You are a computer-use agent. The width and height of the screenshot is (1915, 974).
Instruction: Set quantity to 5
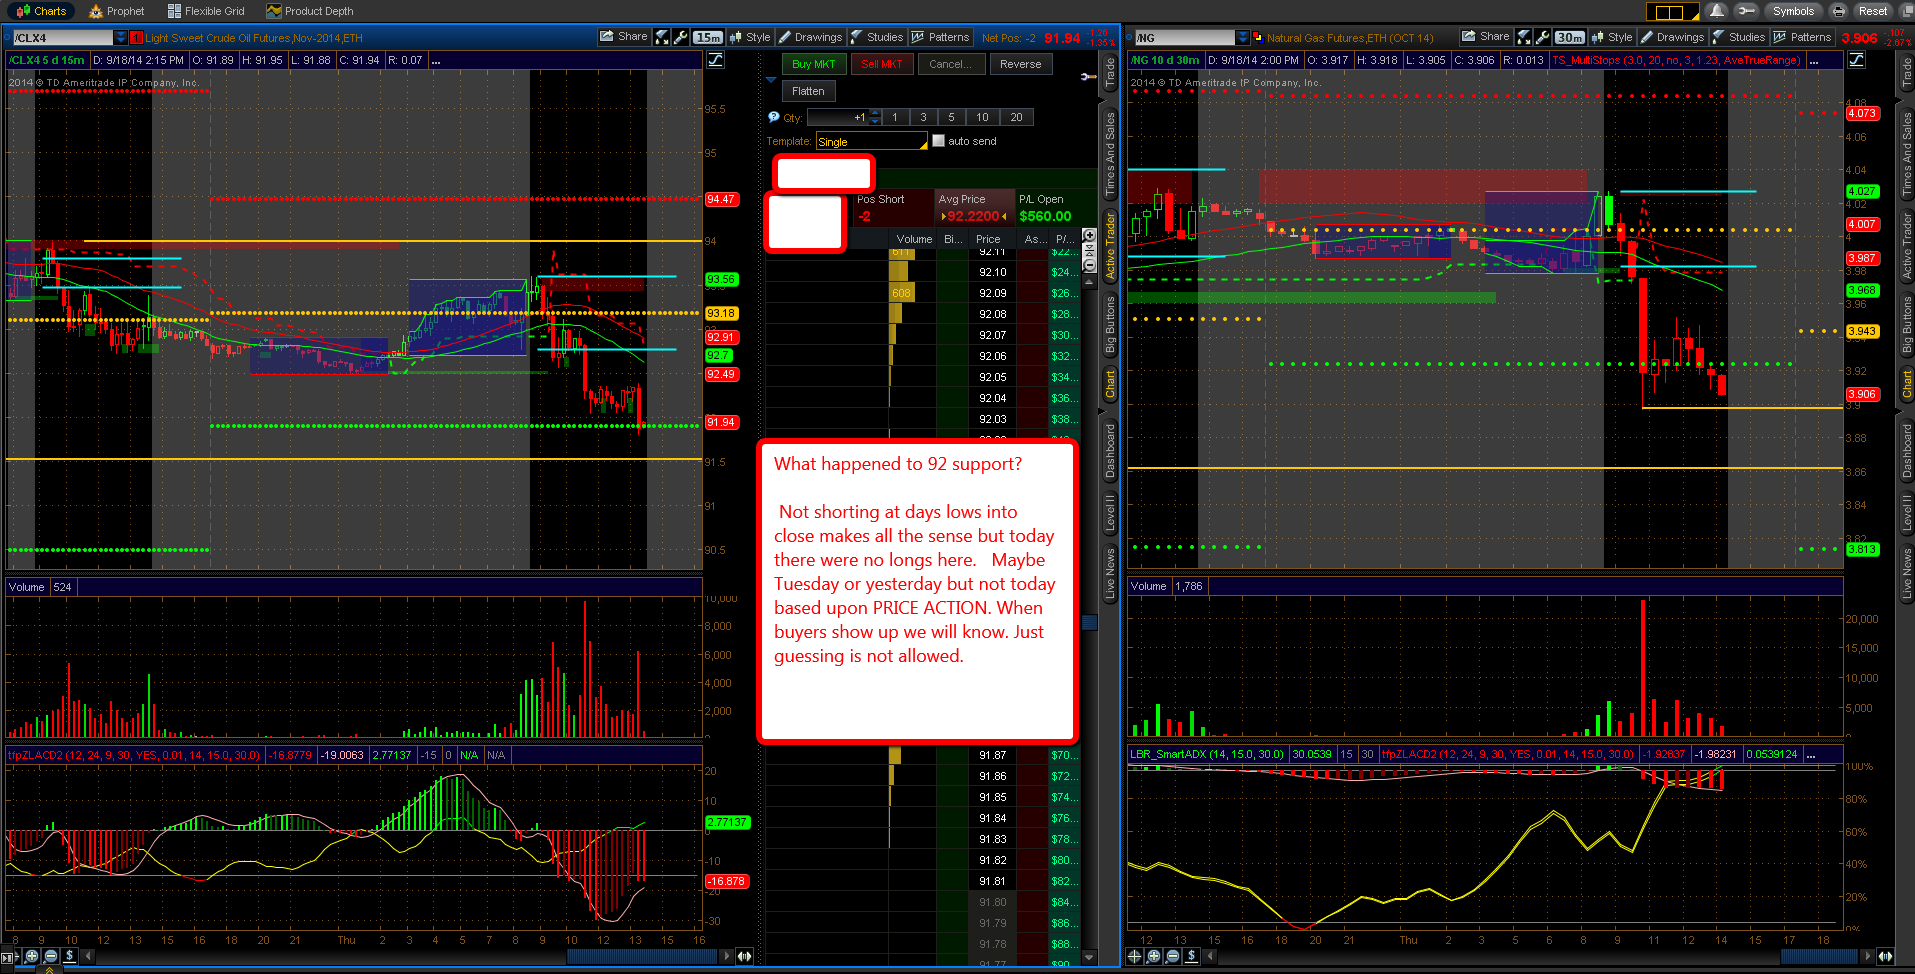[951, 117]
